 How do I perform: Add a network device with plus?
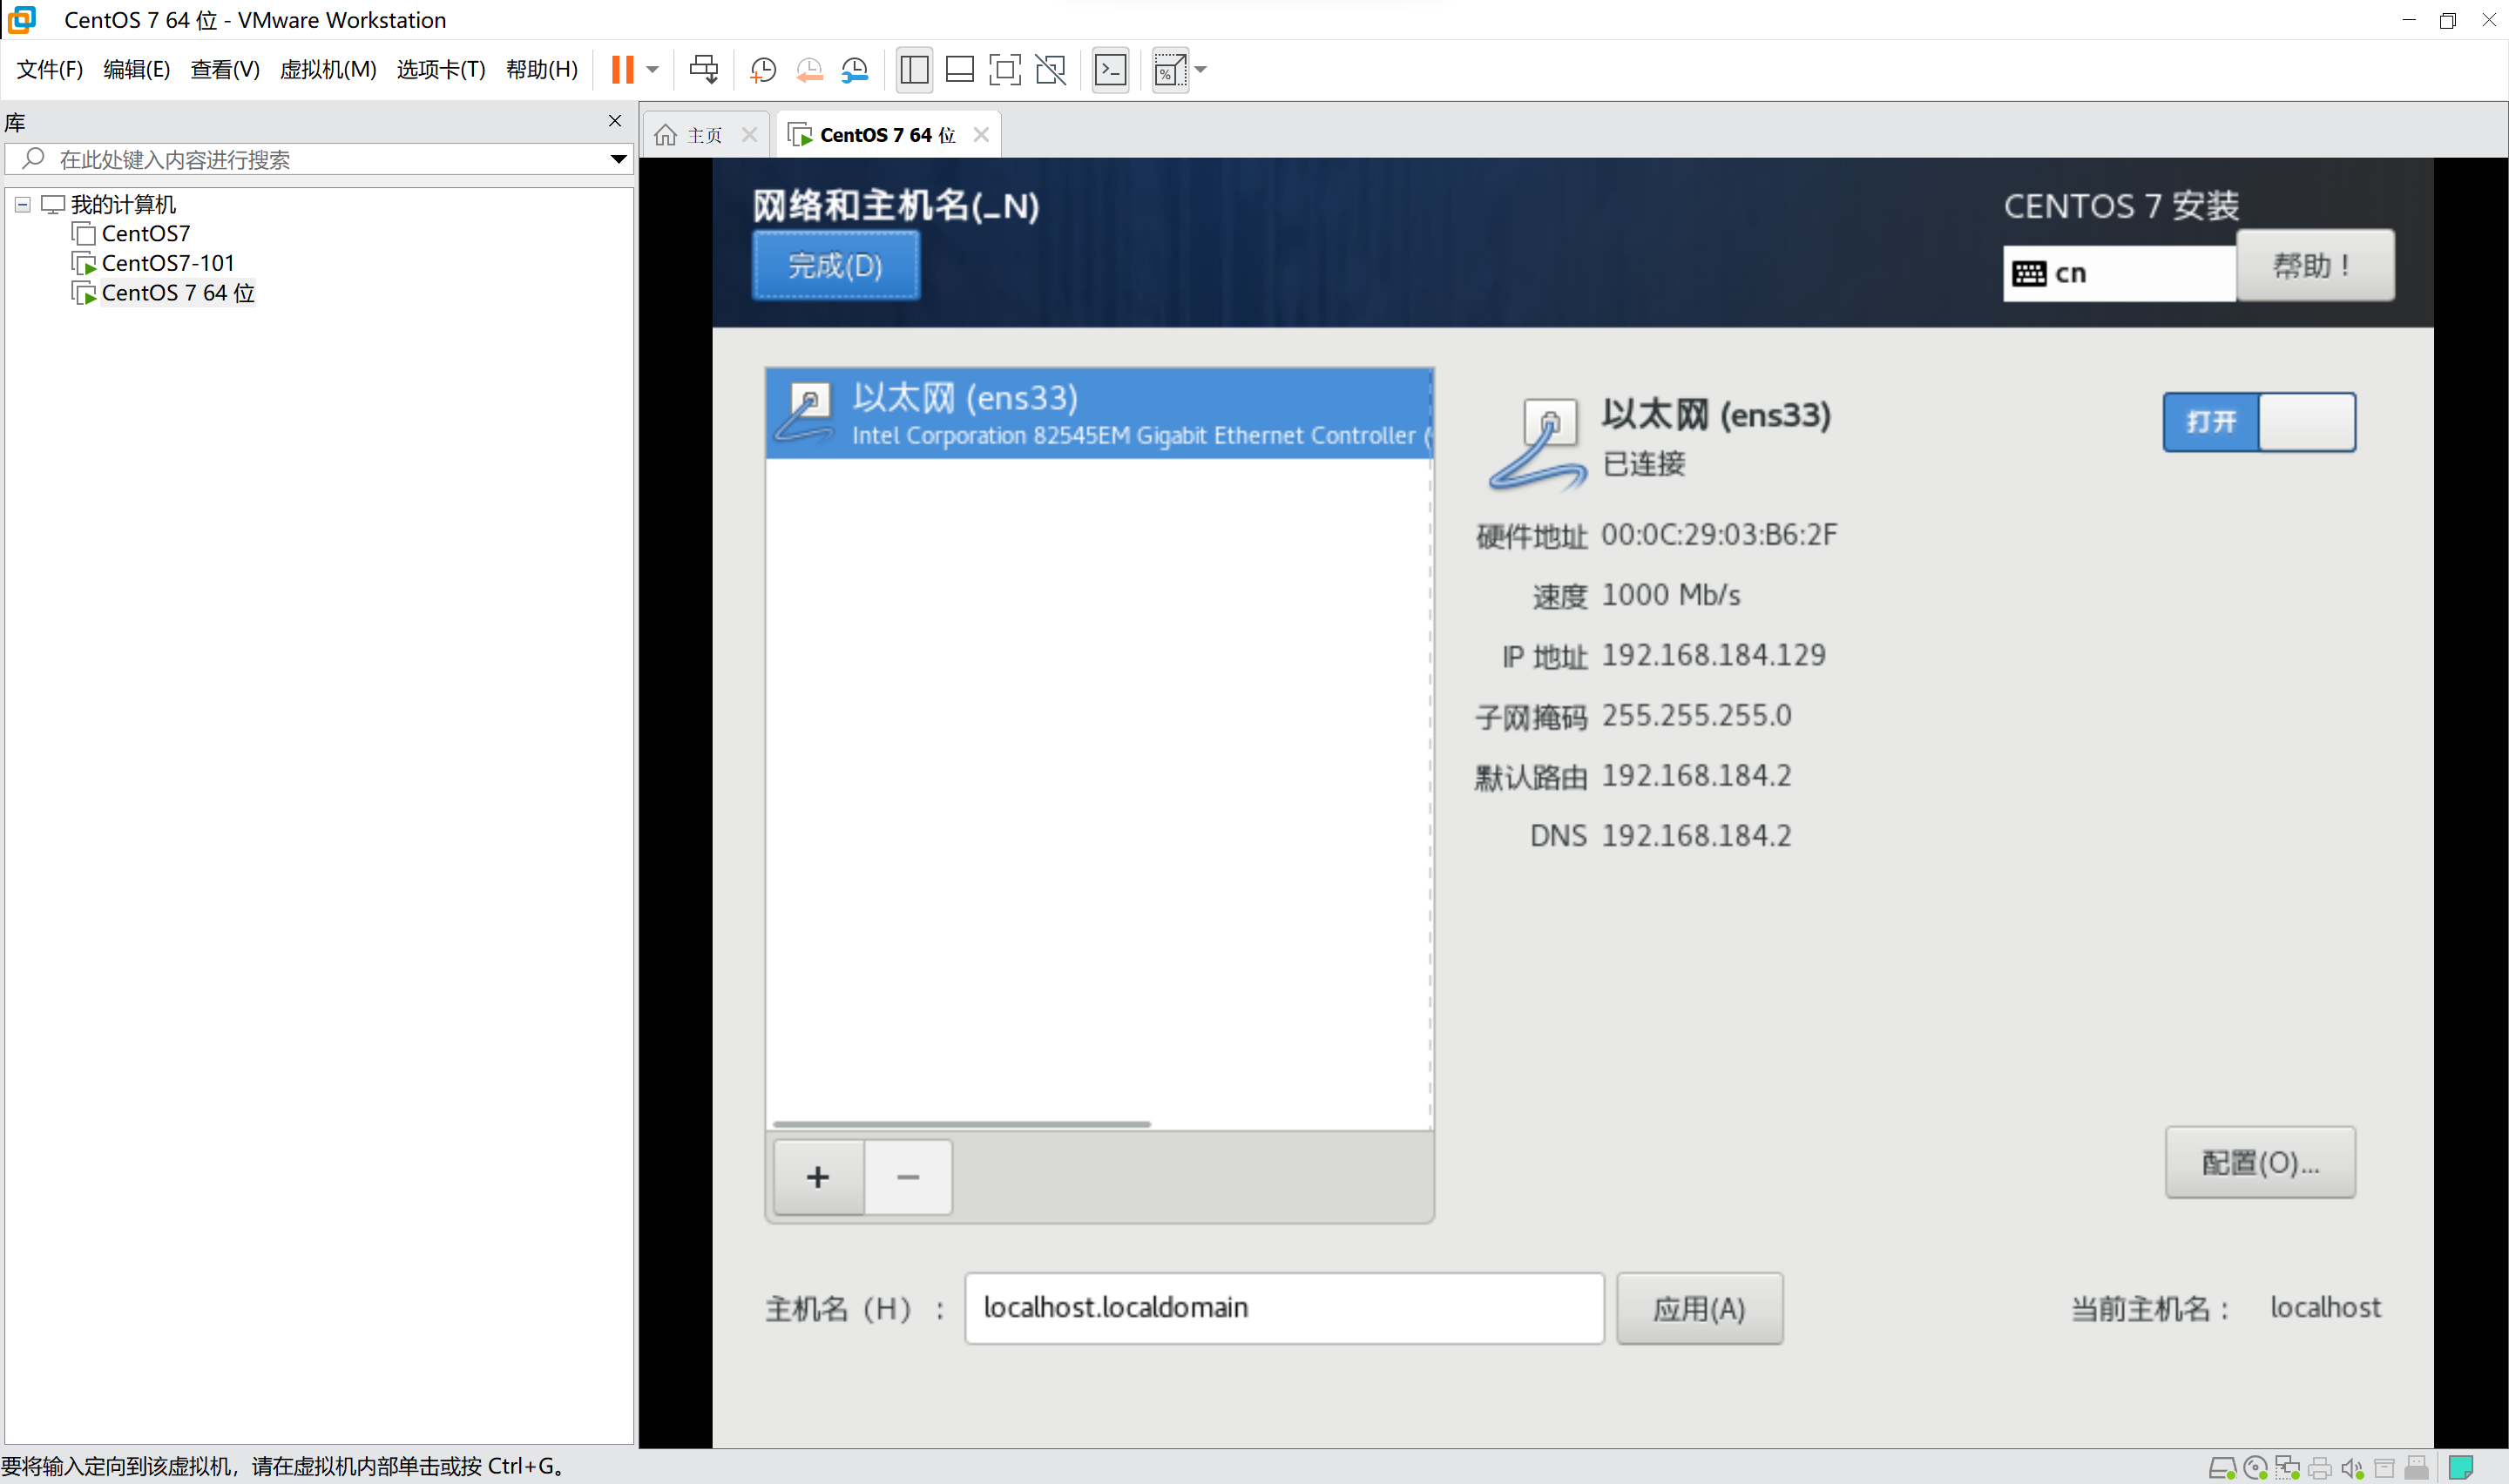pyautogui.click(x=818, y=1177)
